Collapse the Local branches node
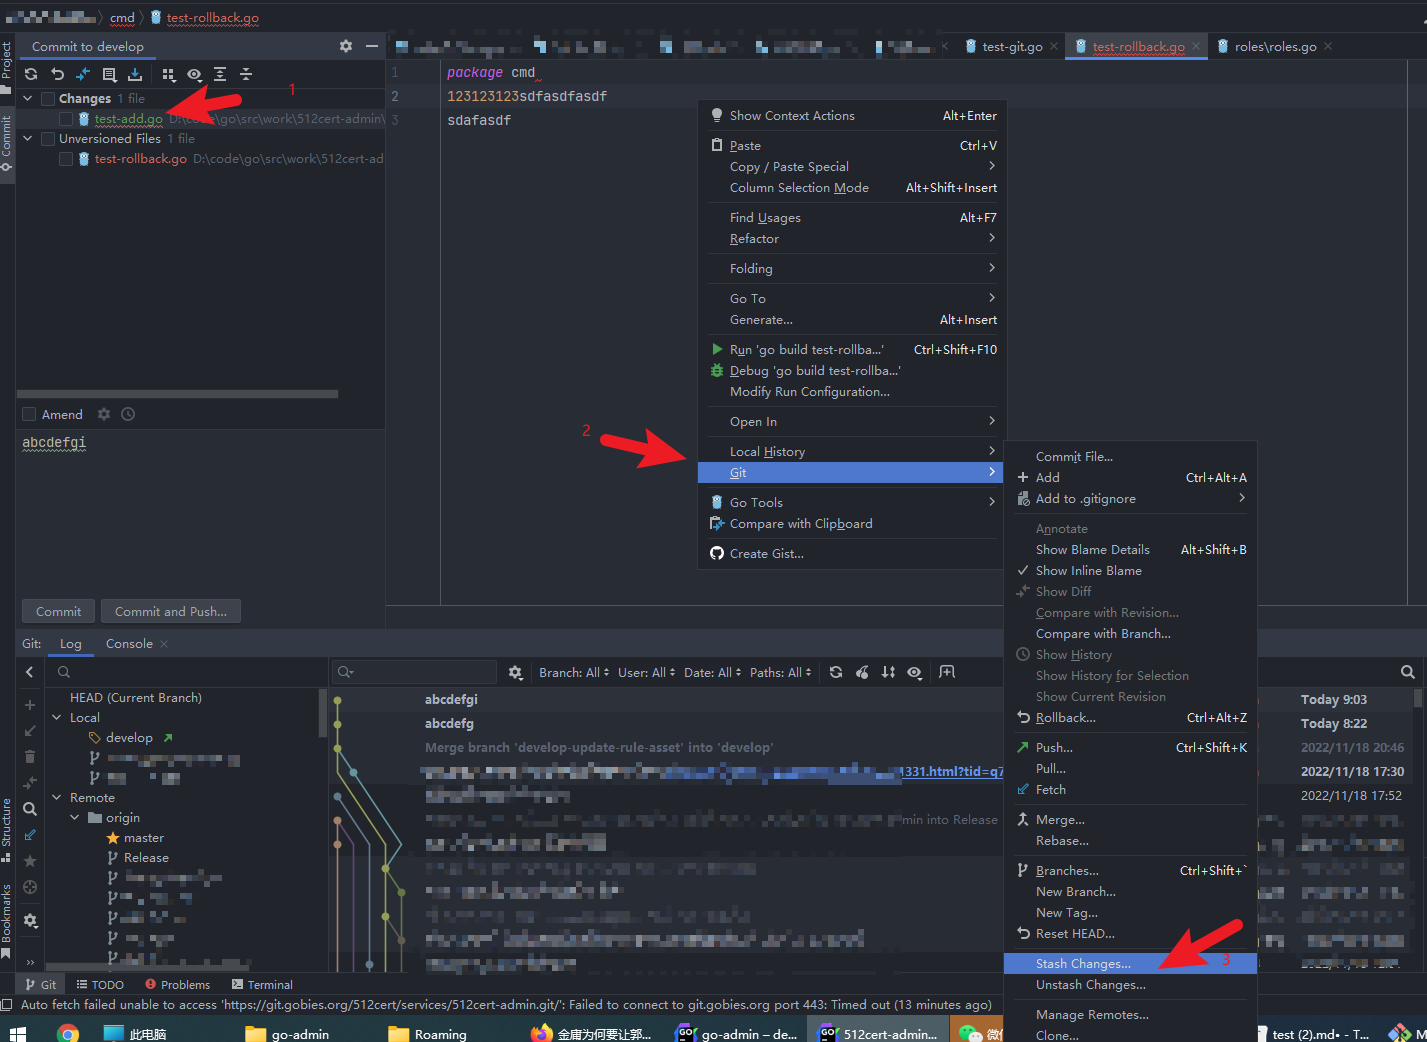 (57, 717)
